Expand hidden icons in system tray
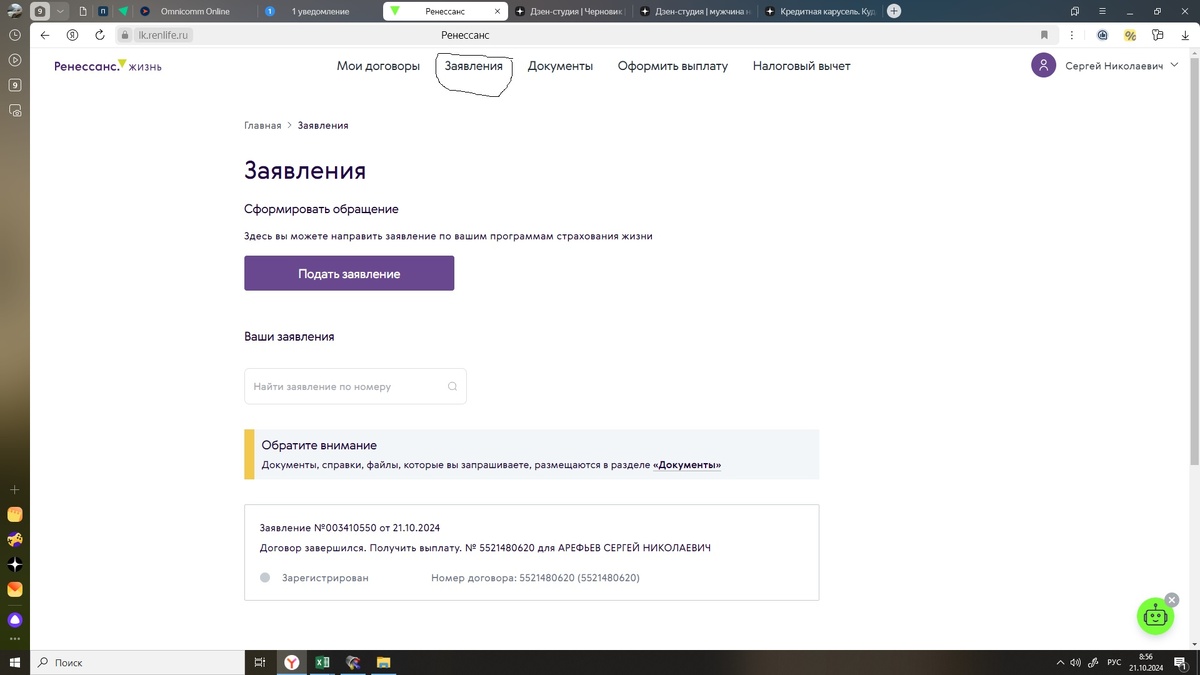This screenshot has height=675, width=1200. [1059, 662]
